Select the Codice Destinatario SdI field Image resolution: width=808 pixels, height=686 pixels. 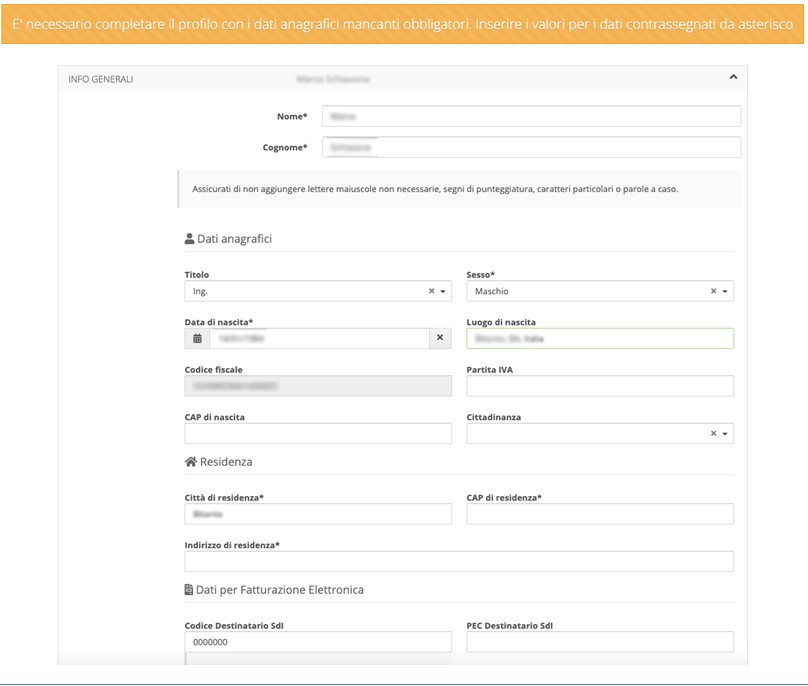[x=317, y=642]
